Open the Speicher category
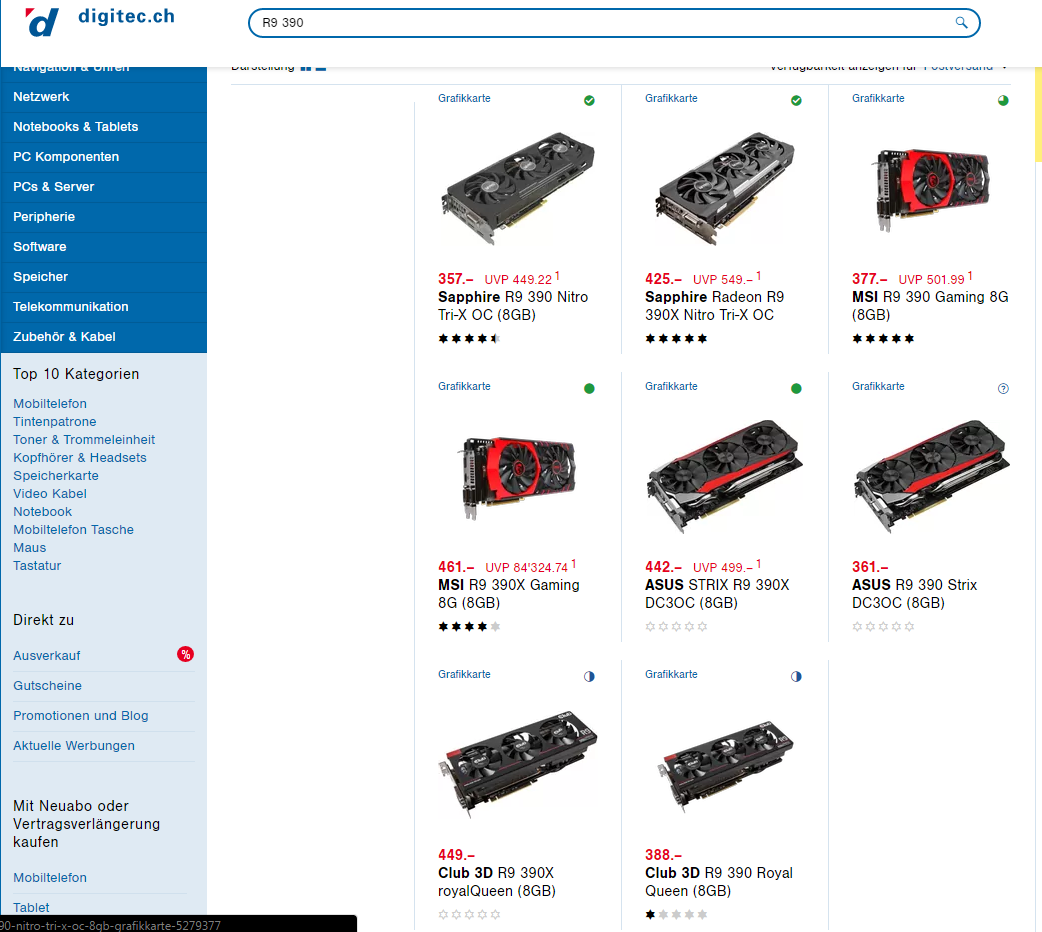 click(104, 277)
